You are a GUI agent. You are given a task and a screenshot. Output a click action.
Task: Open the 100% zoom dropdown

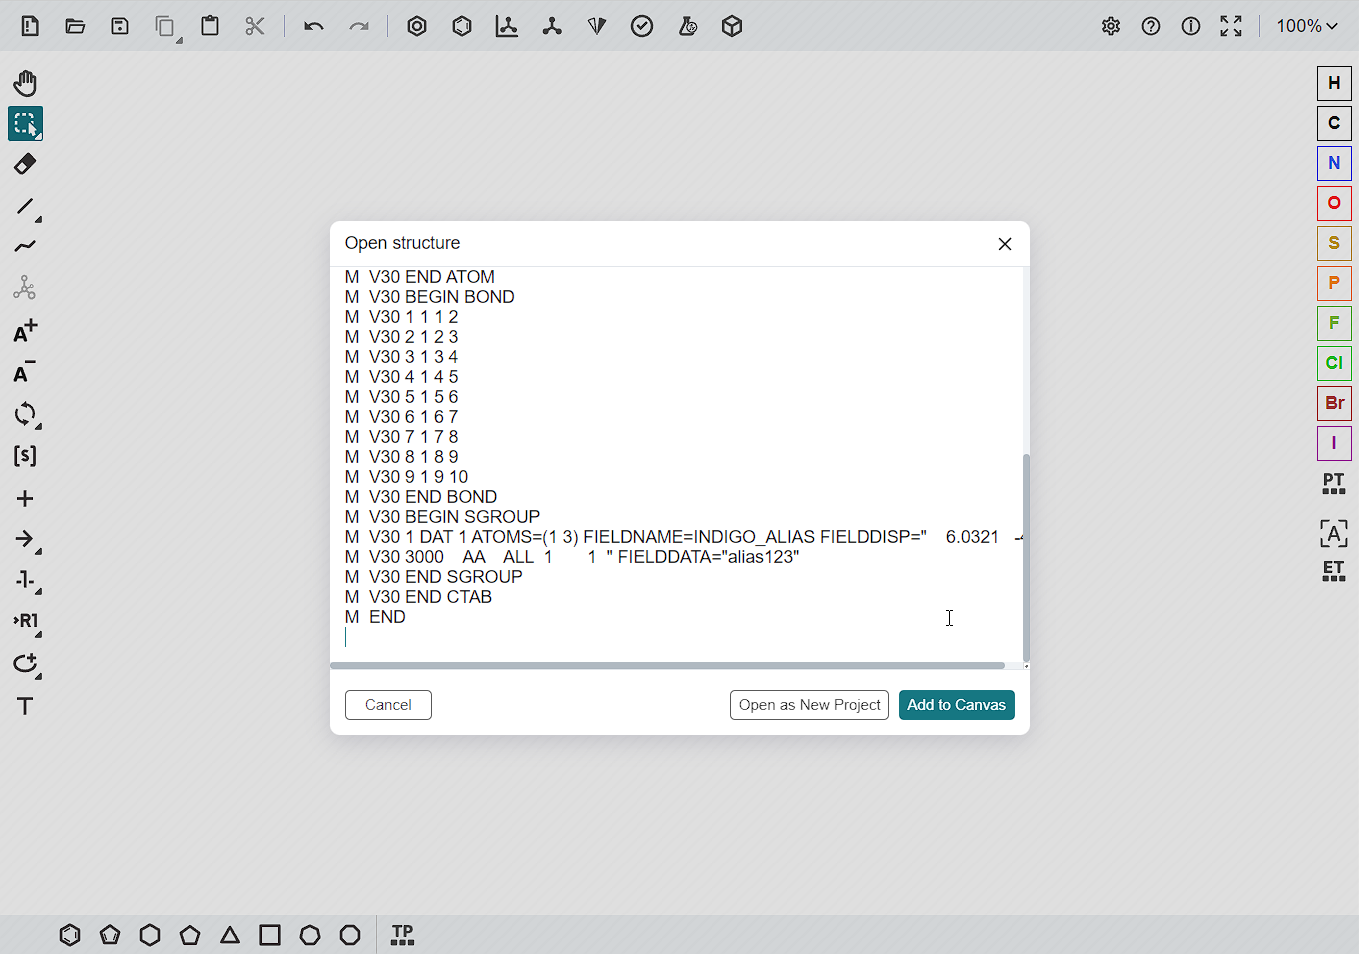click(1306, 26)
